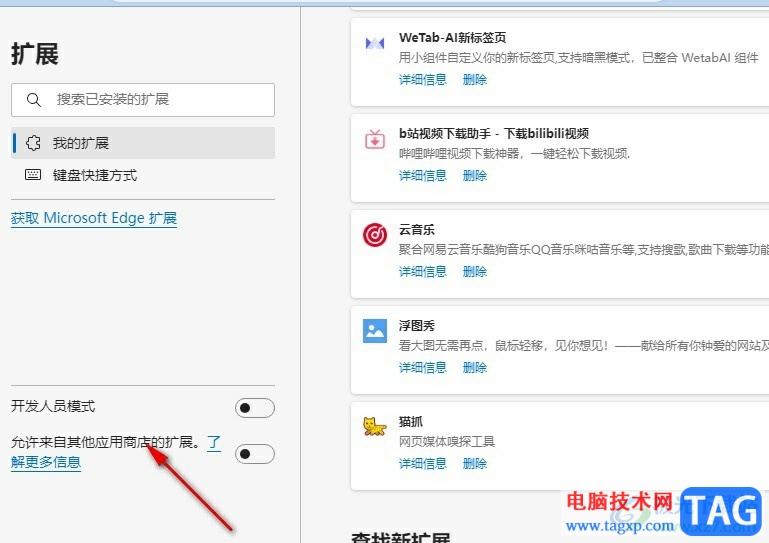The height and width of the screenshot is (543, 769).
Task: Open 了解更多信息 link
Action: click(46, 462)
